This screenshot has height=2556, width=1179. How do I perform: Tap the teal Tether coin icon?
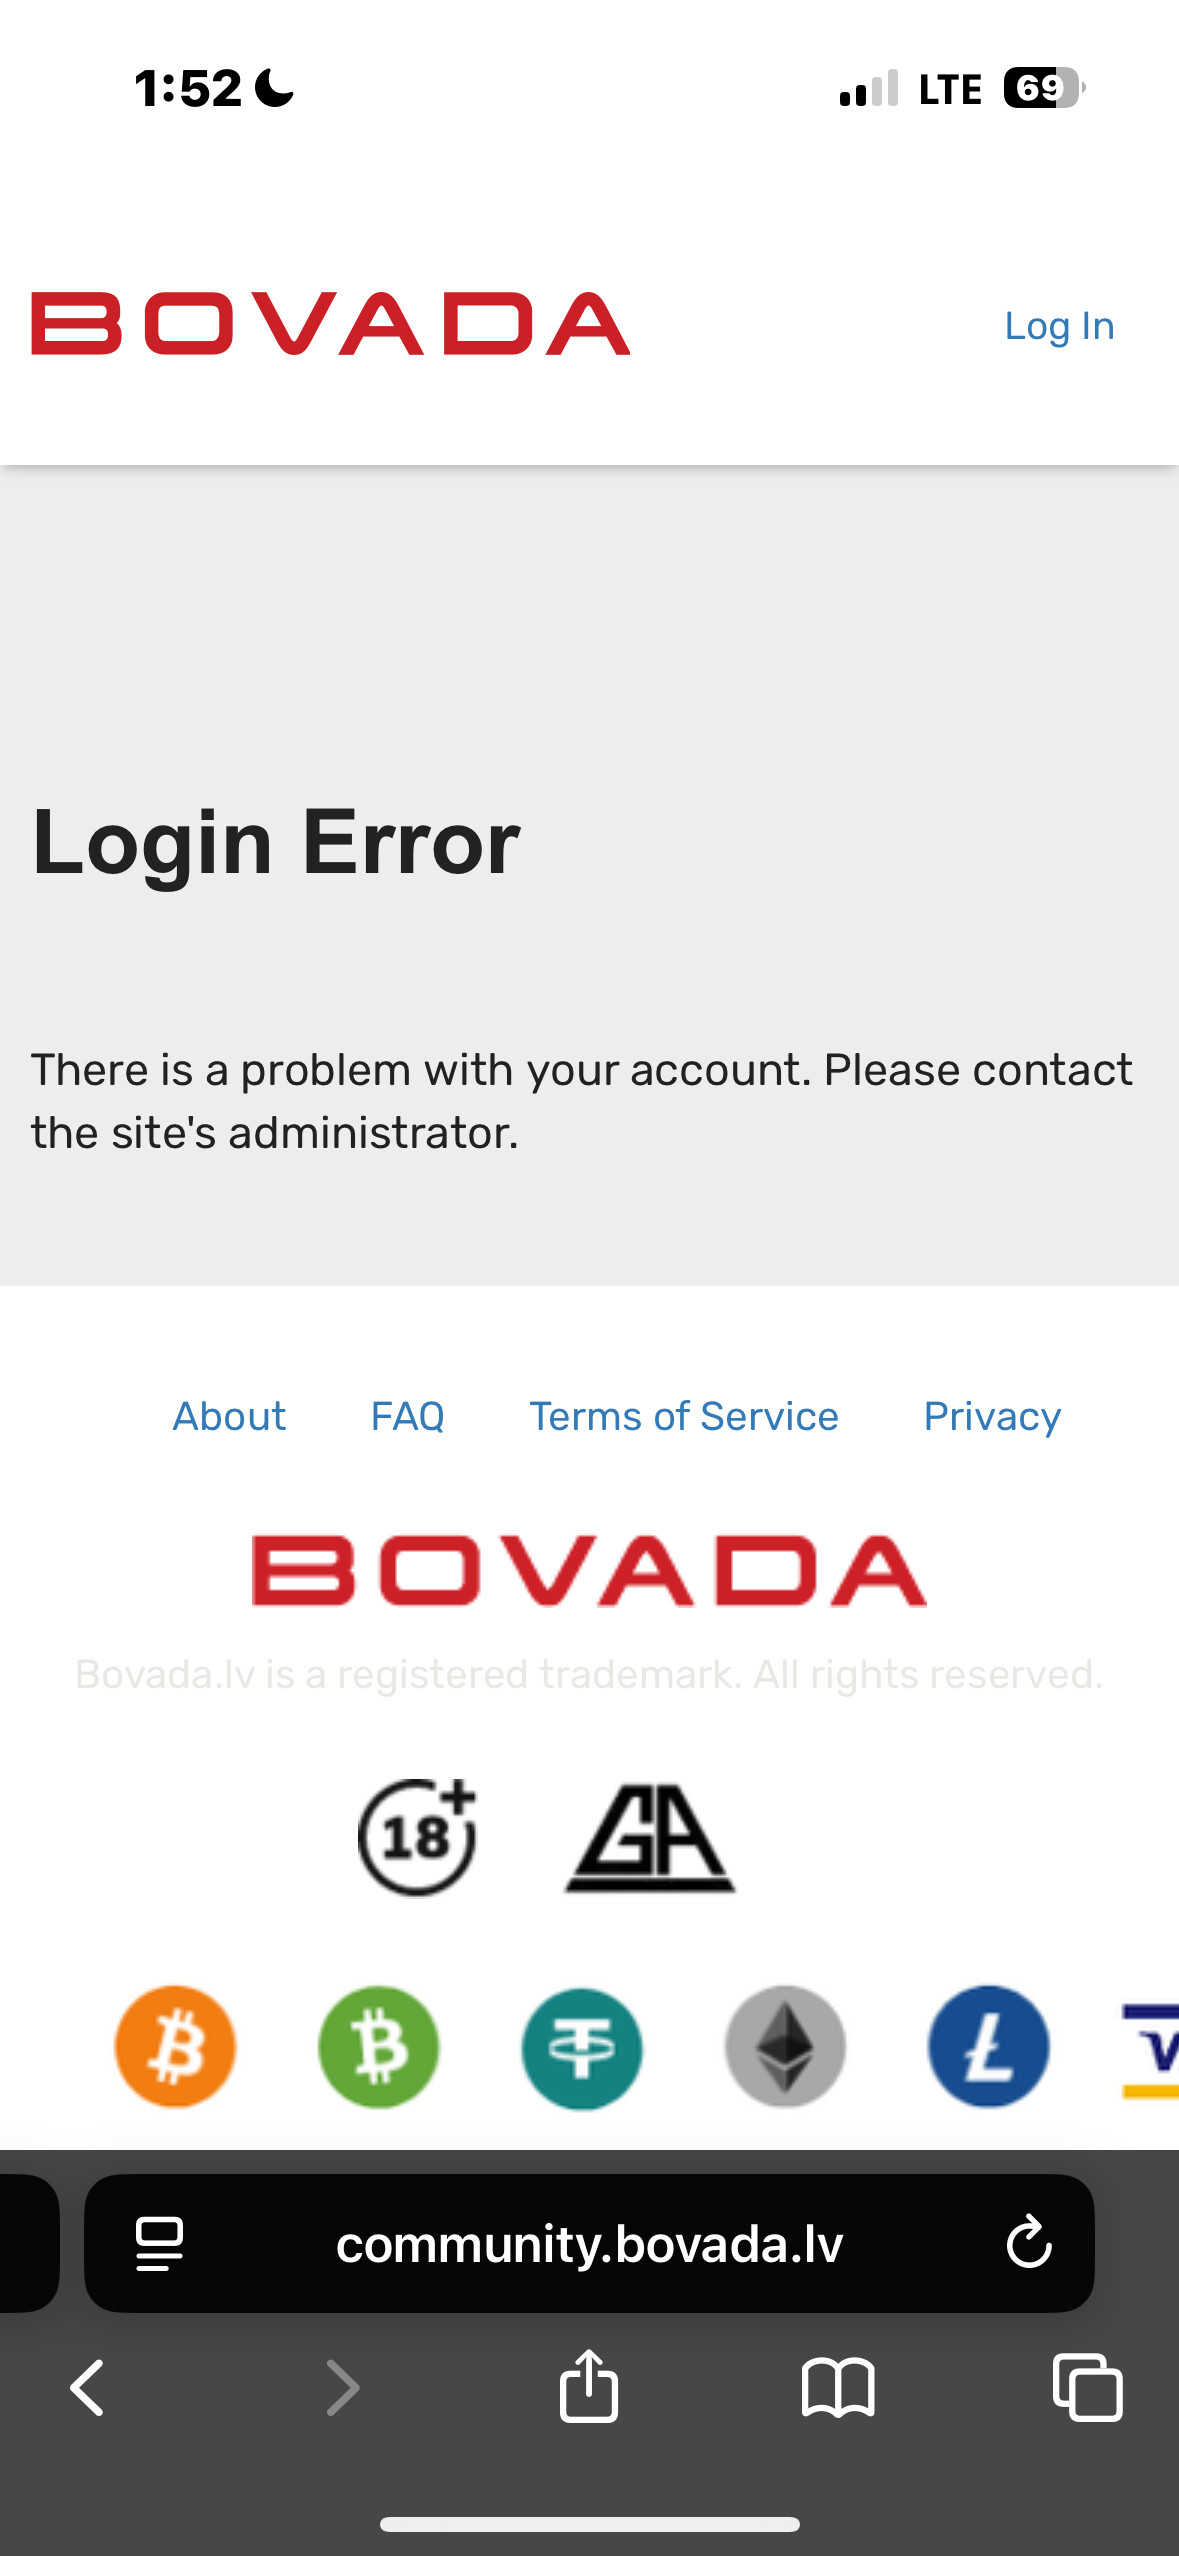point(582,2048)
